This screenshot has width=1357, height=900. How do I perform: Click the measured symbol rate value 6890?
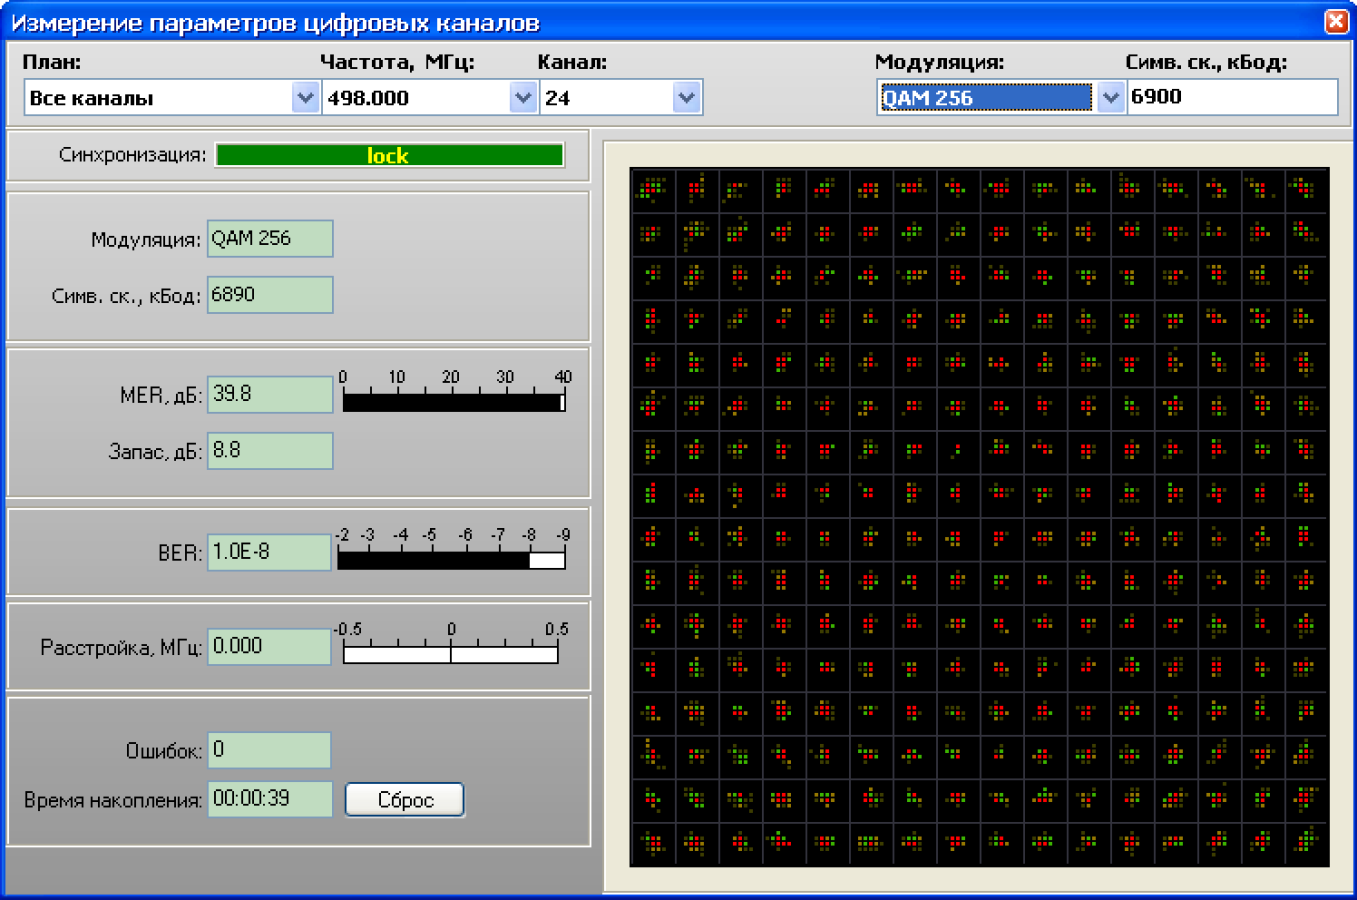point(270,295)
